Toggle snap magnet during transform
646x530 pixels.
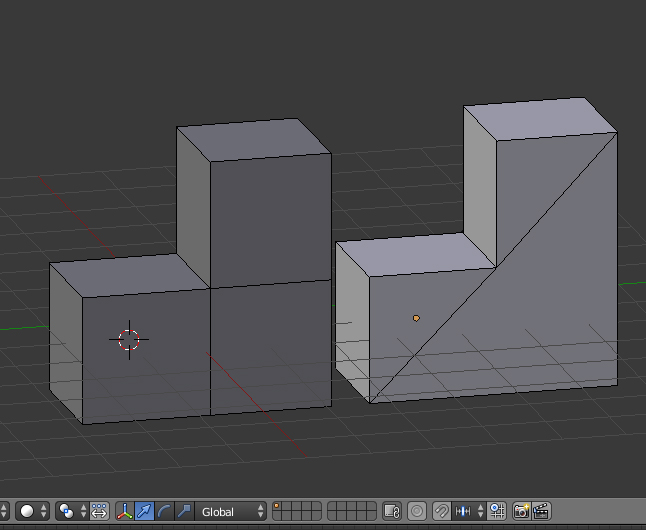(x=442, y=511)
